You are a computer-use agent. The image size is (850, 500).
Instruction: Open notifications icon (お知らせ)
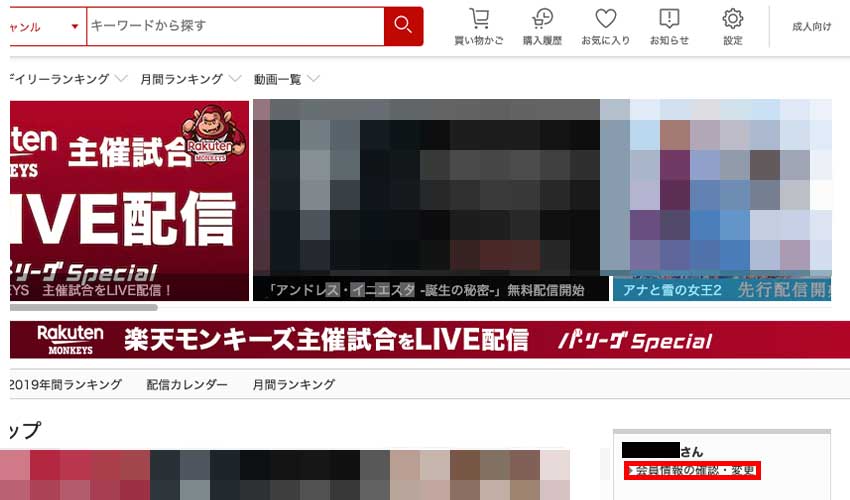pyautogui.click(x=669, y=27)
